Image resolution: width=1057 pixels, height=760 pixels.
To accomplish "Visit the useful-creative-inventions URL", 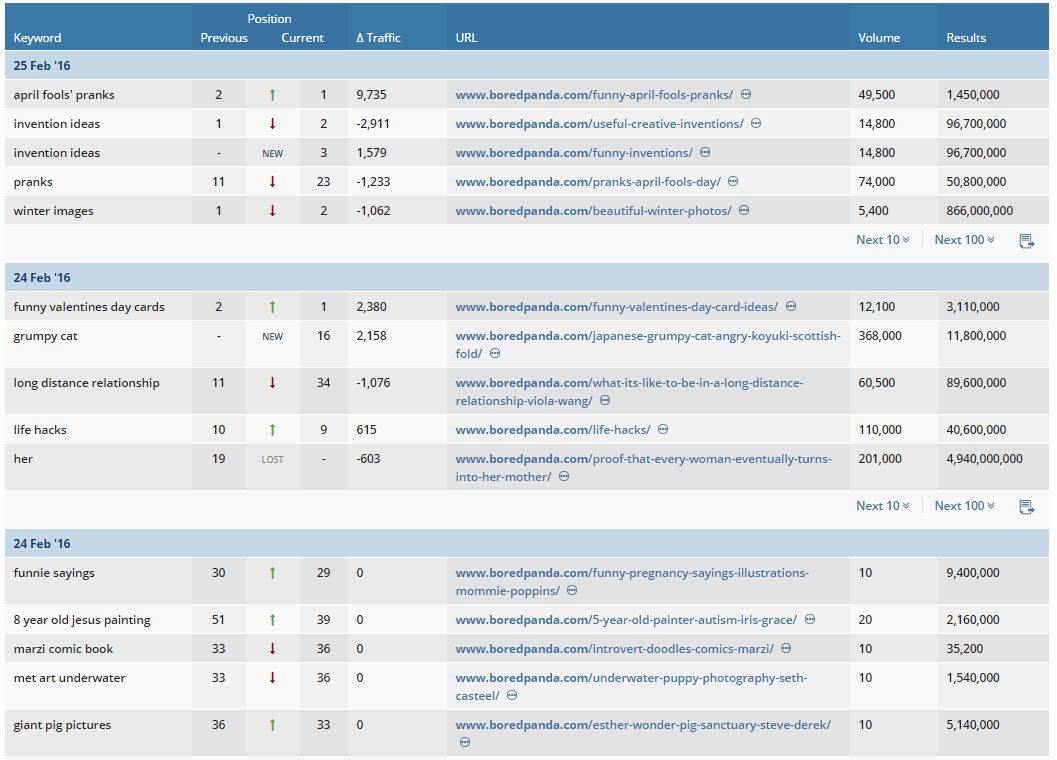I will point(600,123).
